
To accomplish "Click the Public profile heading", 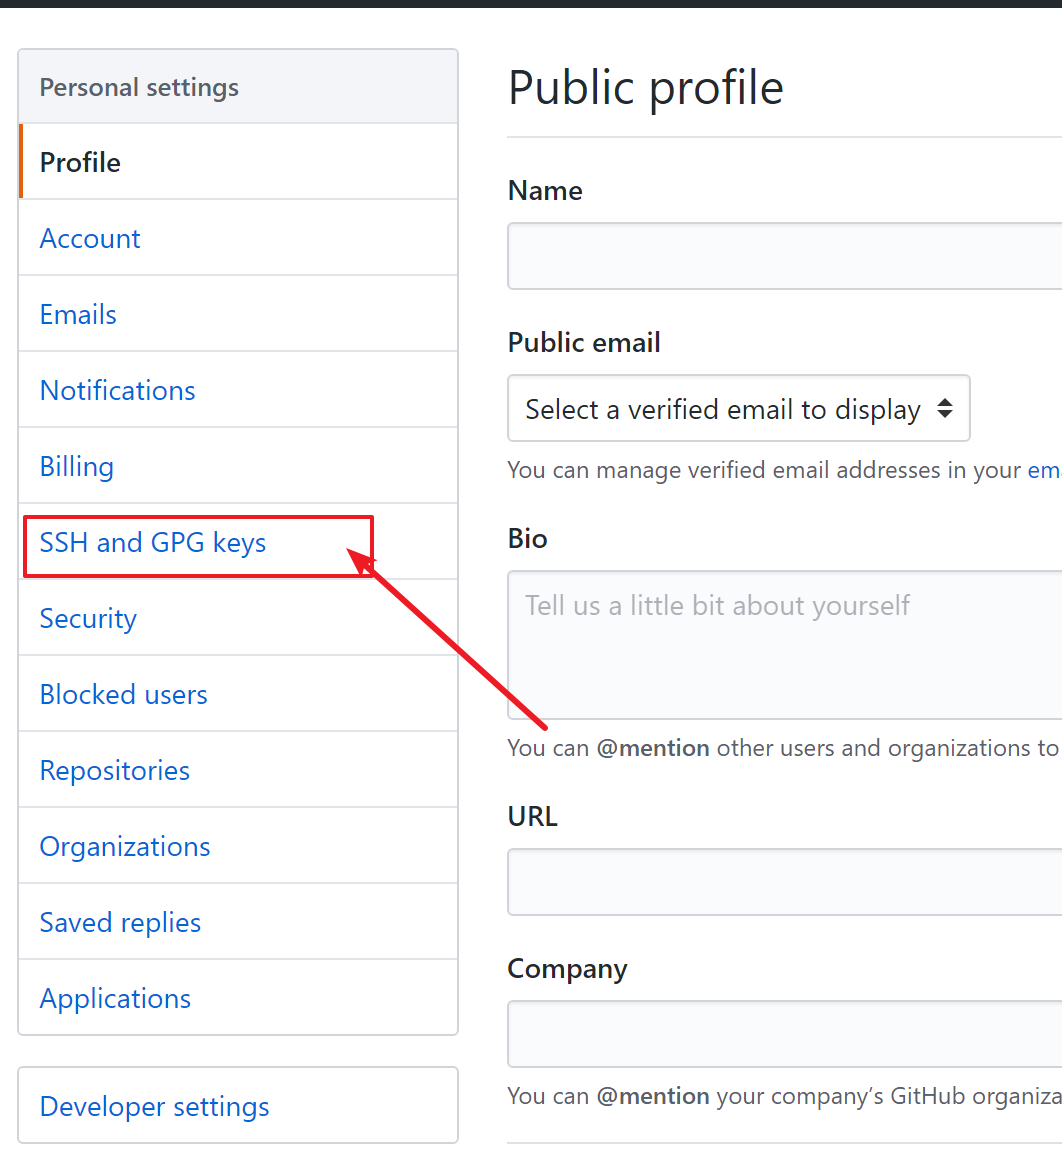I will pos(646,88).
